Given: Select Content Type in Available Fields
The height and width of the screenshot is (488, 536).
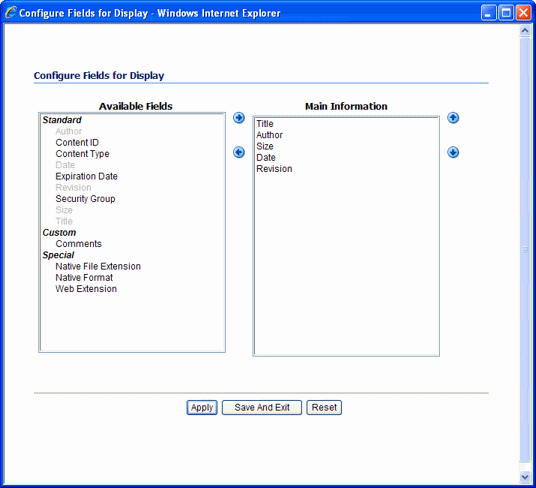Looking at the screenshot, I should point(82,154).
